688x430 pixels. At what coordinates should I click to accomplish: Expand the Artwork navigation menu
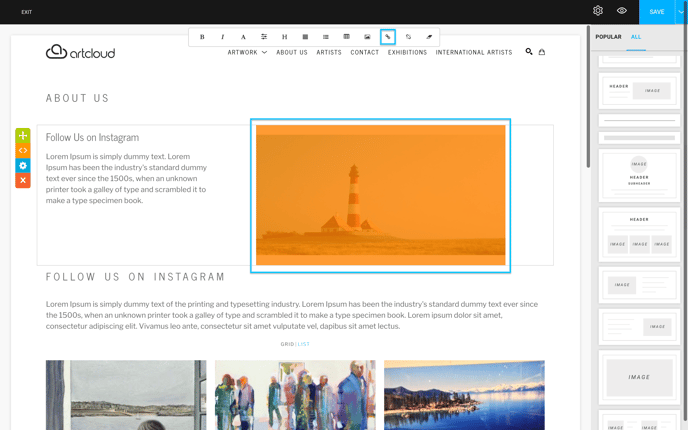(247, 52)
